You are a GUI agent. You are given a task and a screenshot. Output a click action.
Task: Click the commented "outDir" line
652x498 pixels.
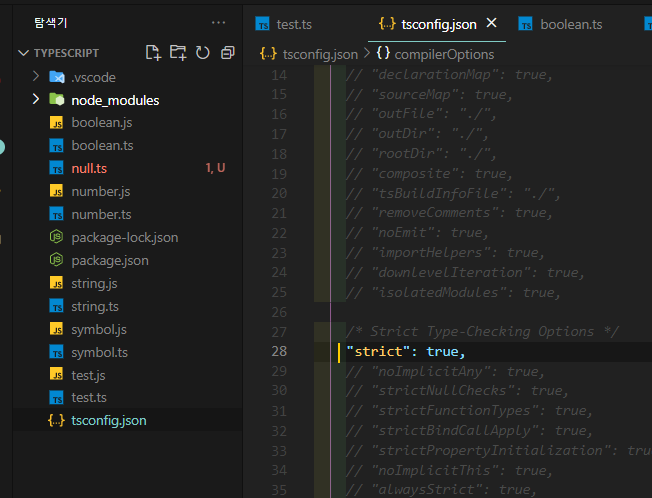point(417,134)
